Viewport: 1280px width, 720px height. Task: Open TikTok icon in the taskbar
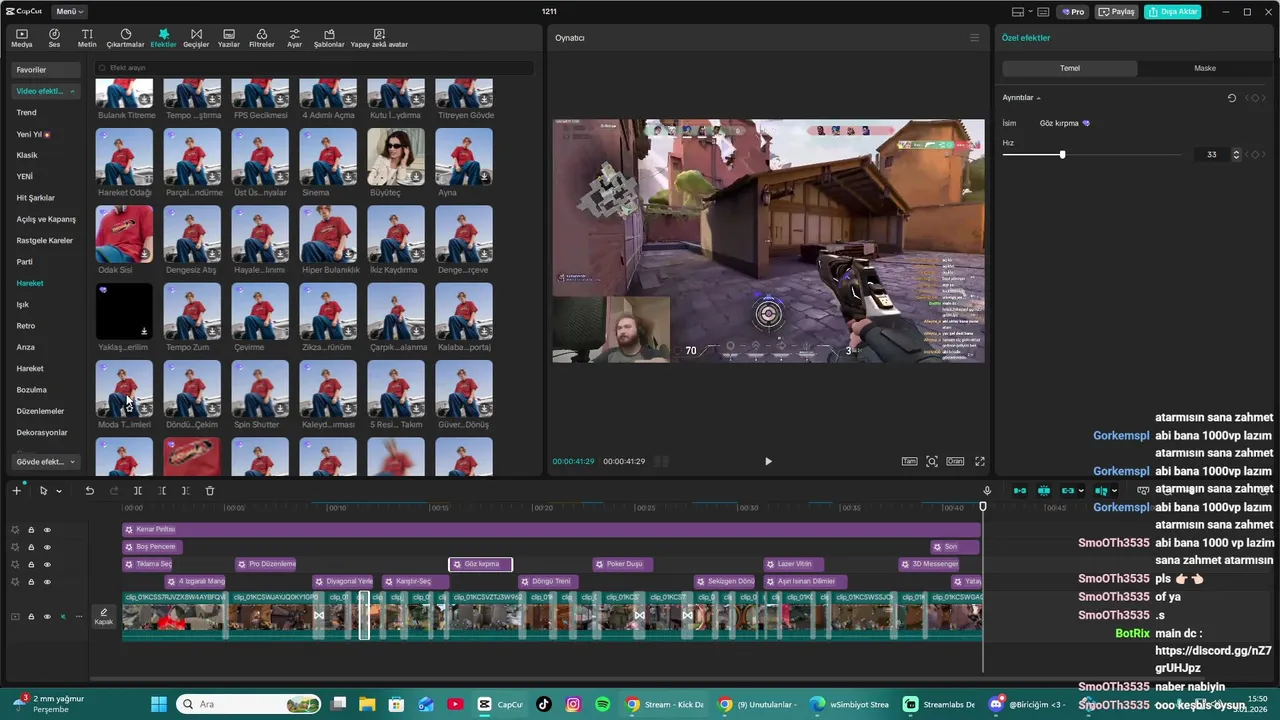point(543,704)
